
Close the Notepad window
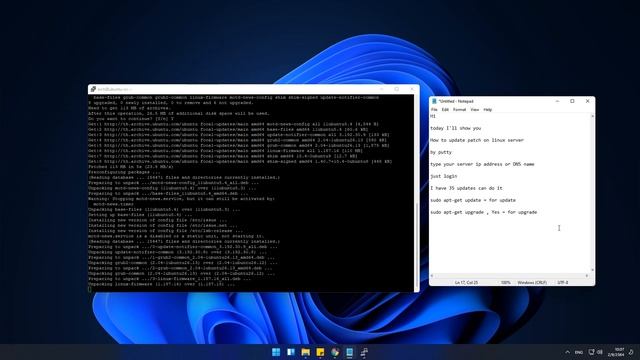point(587,101)
